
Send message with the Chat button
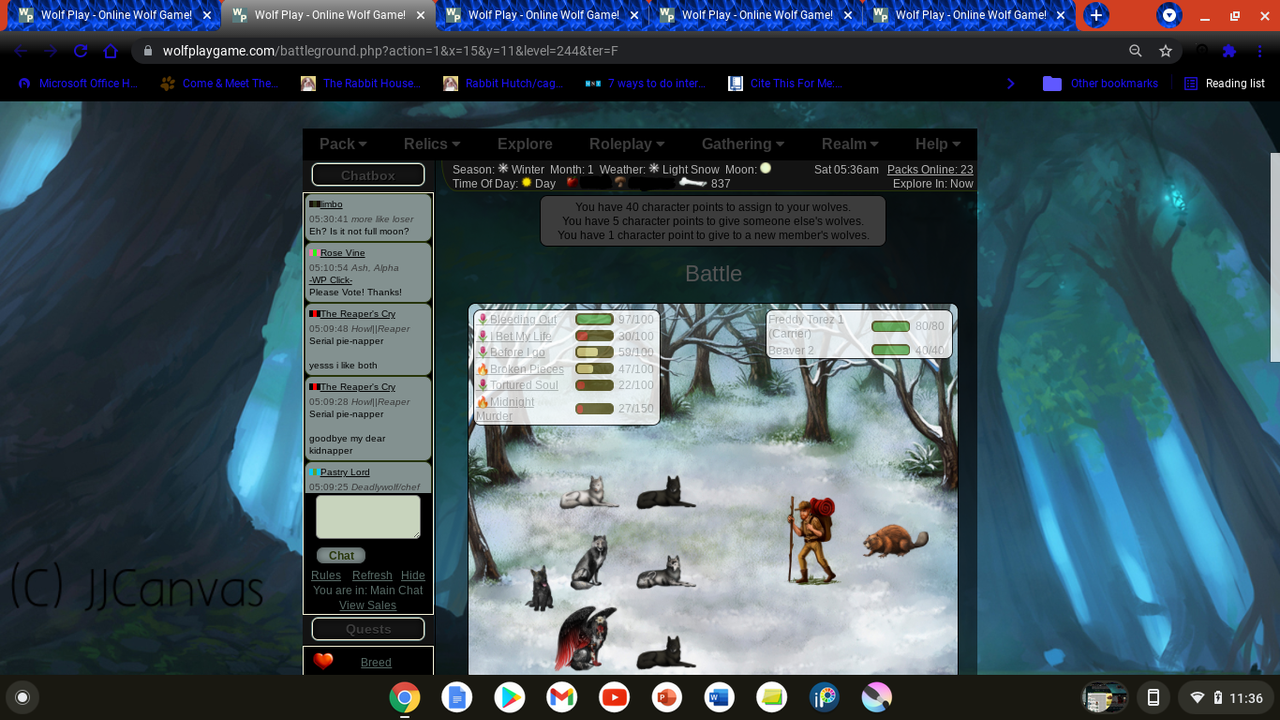(x=341, y=556)
